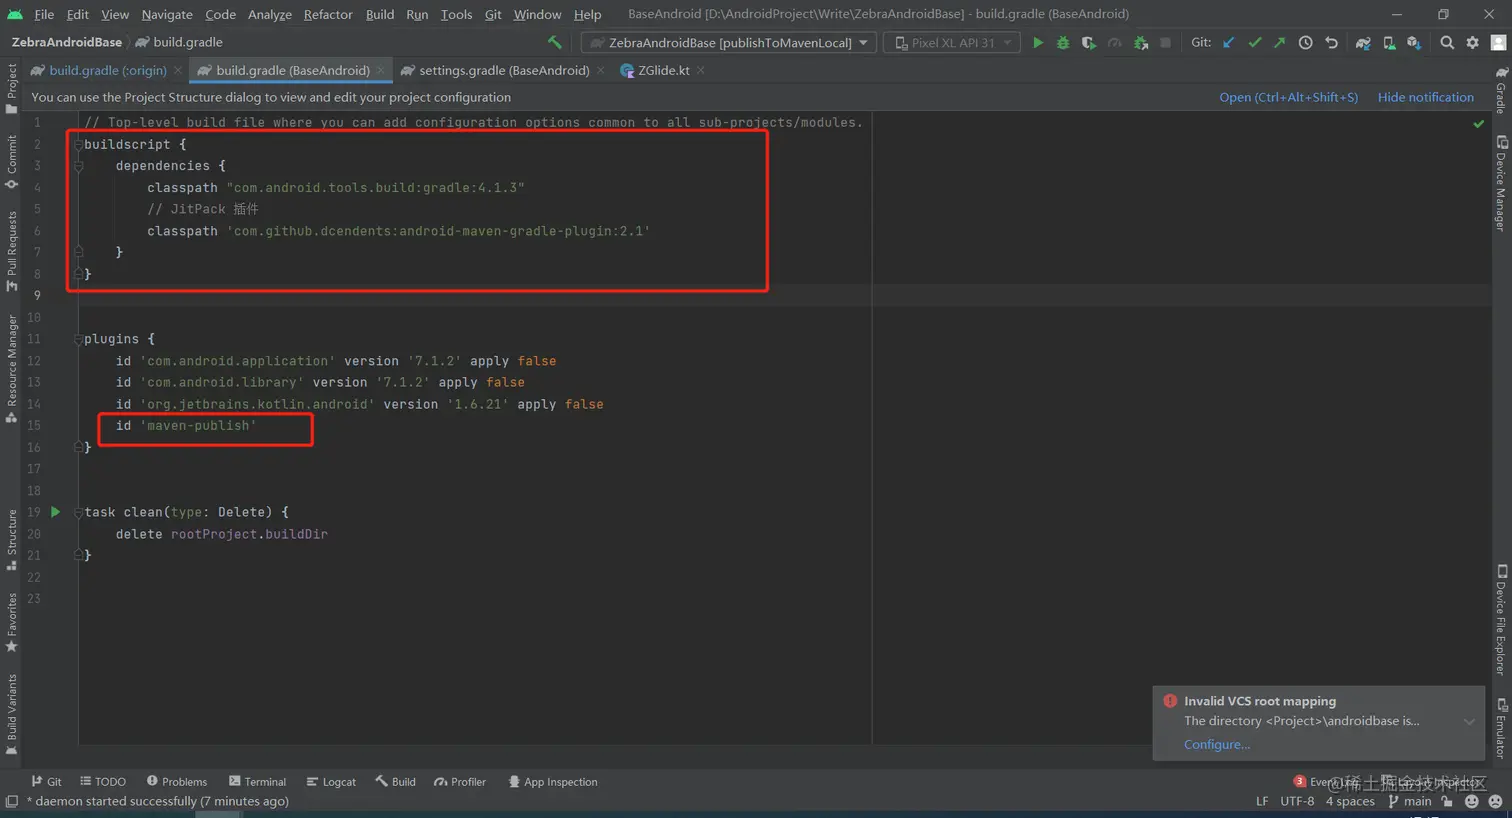The height and width of the screenshot is (818, 1512).
Task: Open the Resource Manager tool window
Action: pos(11,369)
